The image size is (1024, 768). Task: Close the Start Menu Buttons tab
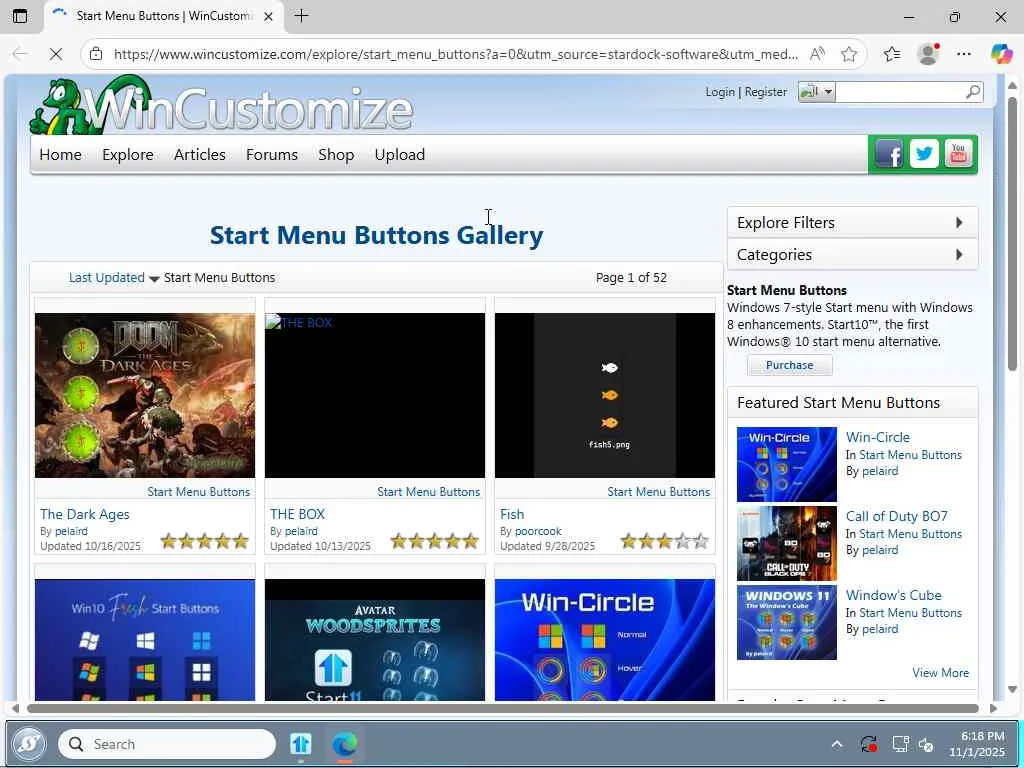[x=268, y=16]
